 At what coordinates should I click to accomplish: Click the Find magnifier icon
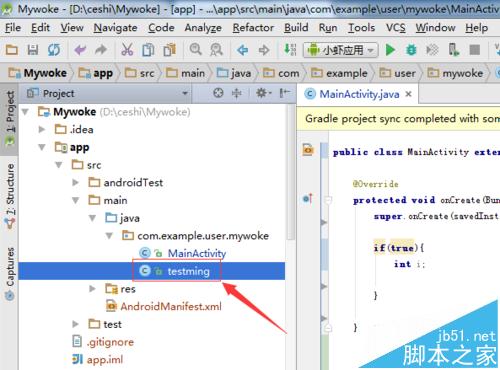pyautogui.click(x=196, y=50)
